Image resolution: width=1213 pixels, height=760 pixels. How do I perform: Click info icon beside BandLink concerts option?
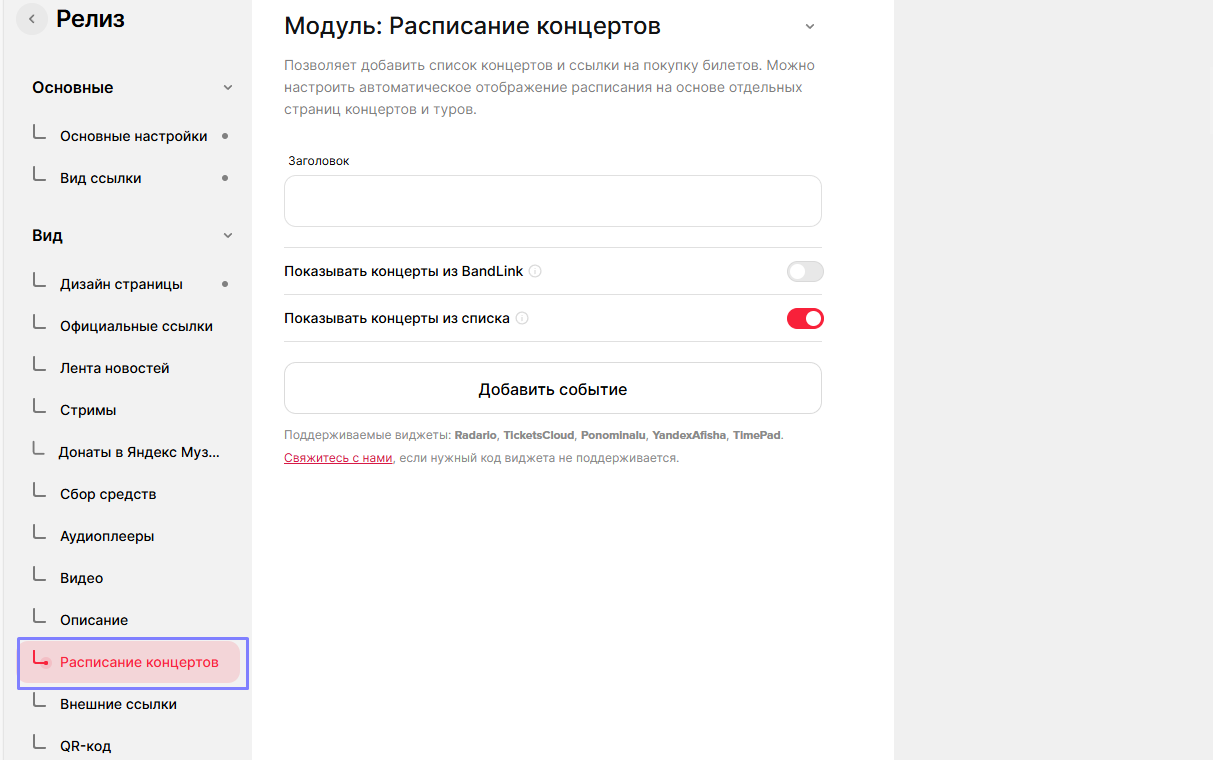pos(535,271)
